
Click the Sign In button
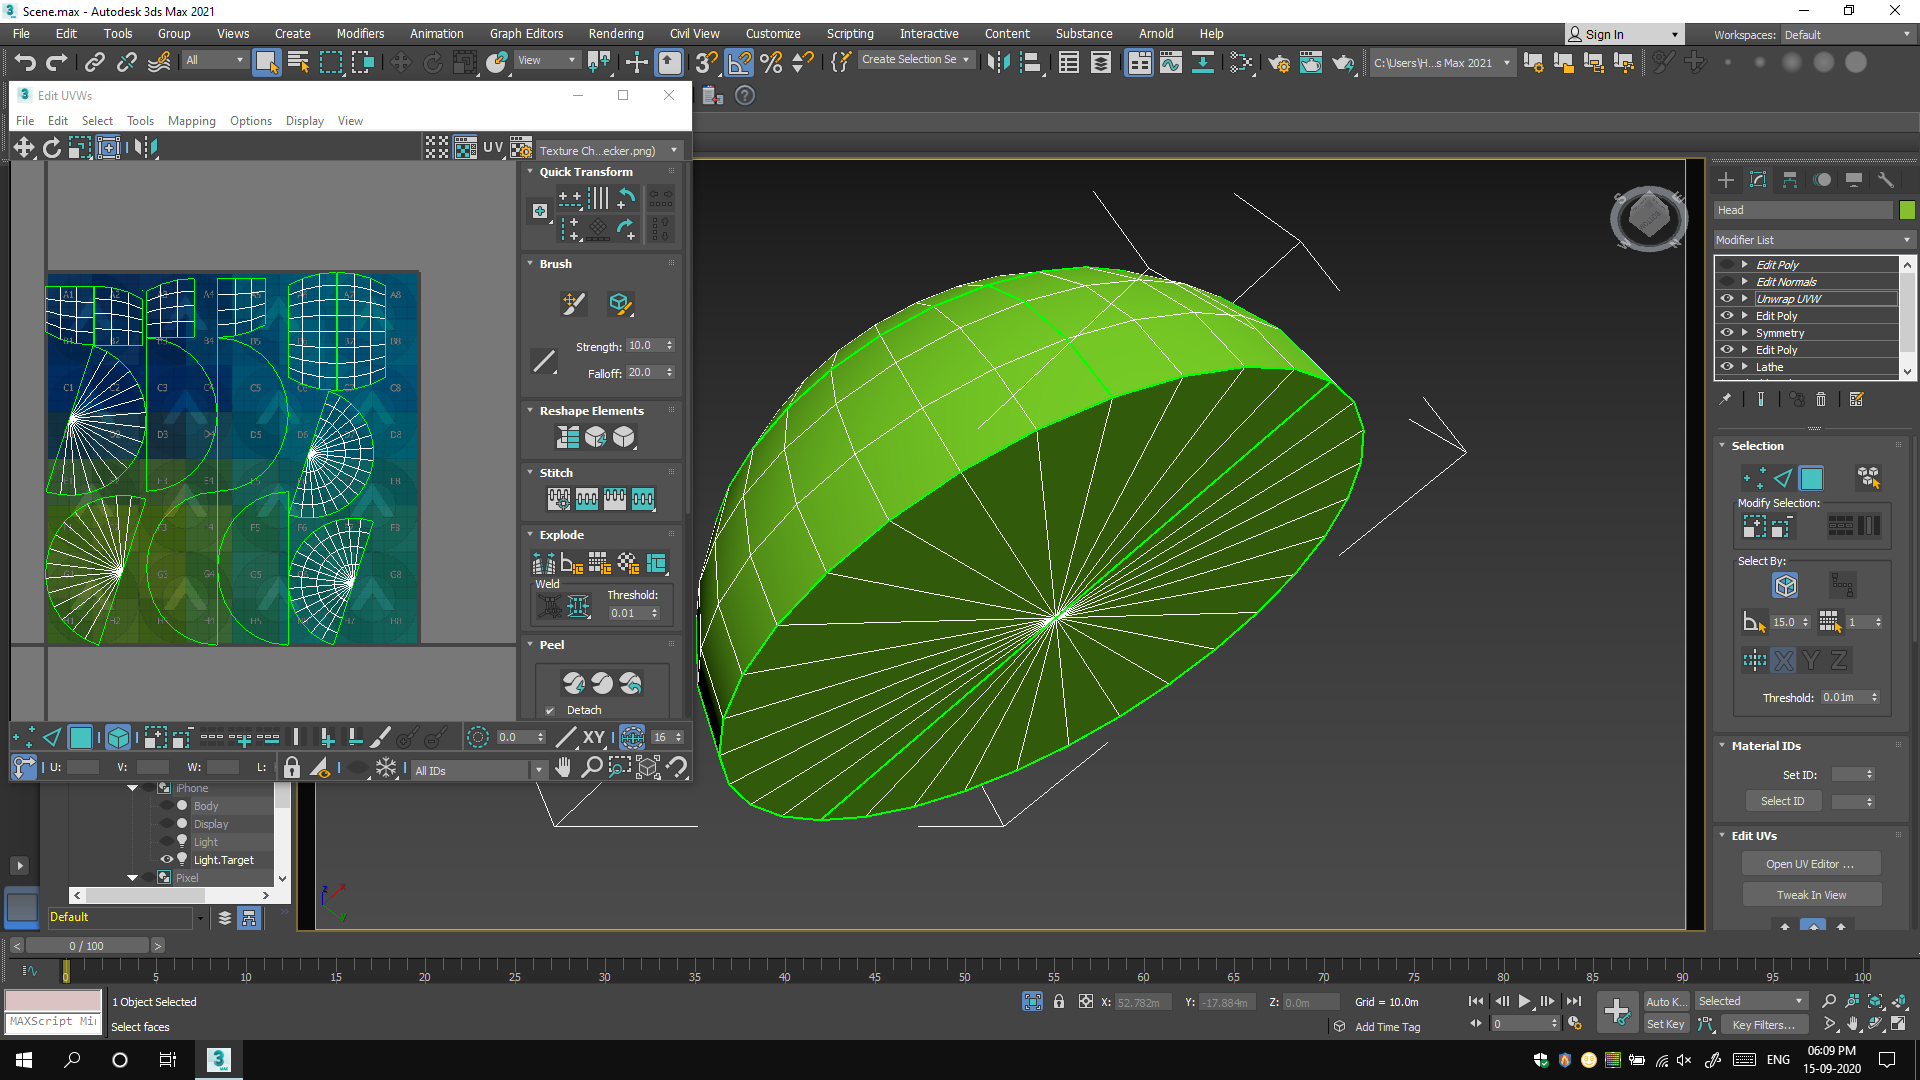click(1623, 35)
